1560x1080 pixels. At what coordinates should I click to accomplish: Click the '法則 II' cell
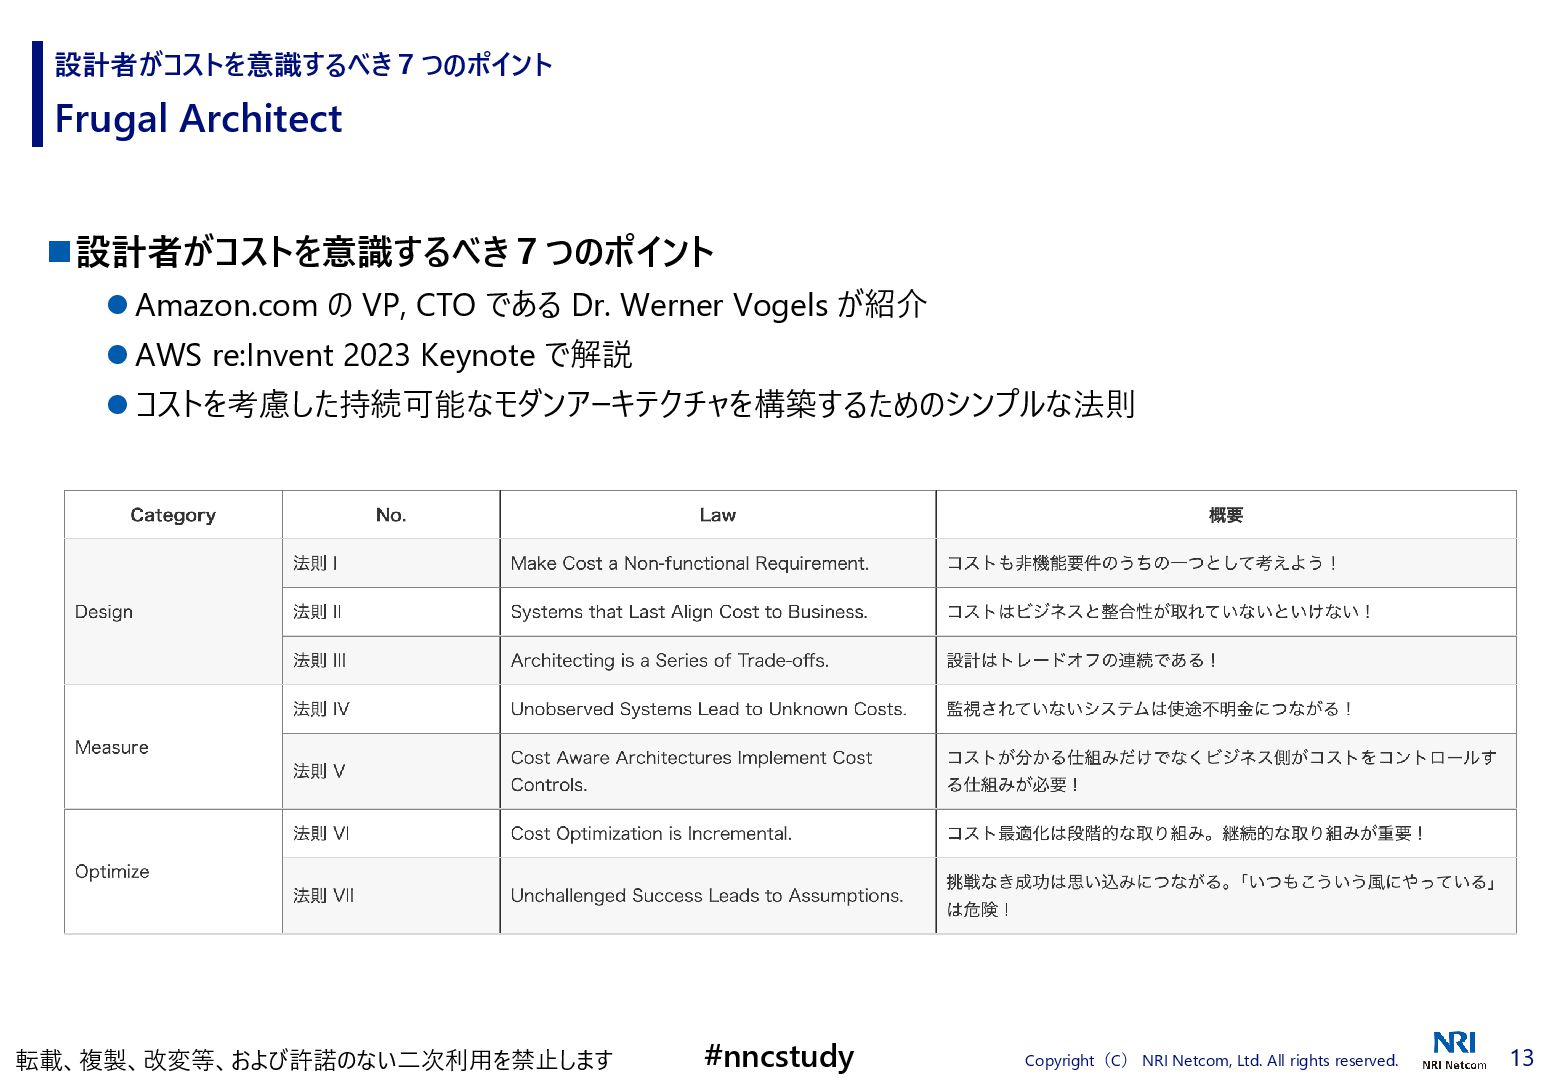(x=391, y=612)
